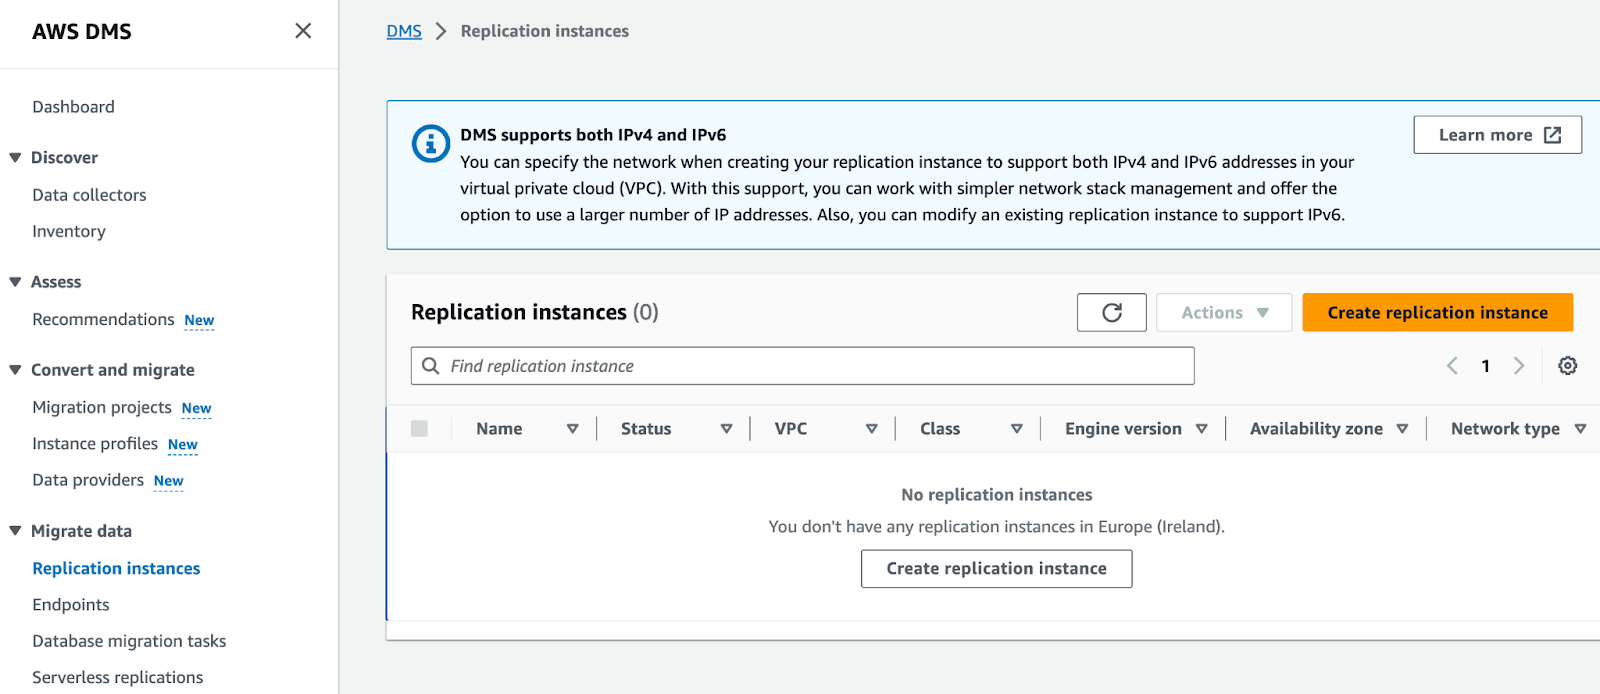Click the Status column header
The width and height of the screenshot is (1600, 694).
(646, 429)
